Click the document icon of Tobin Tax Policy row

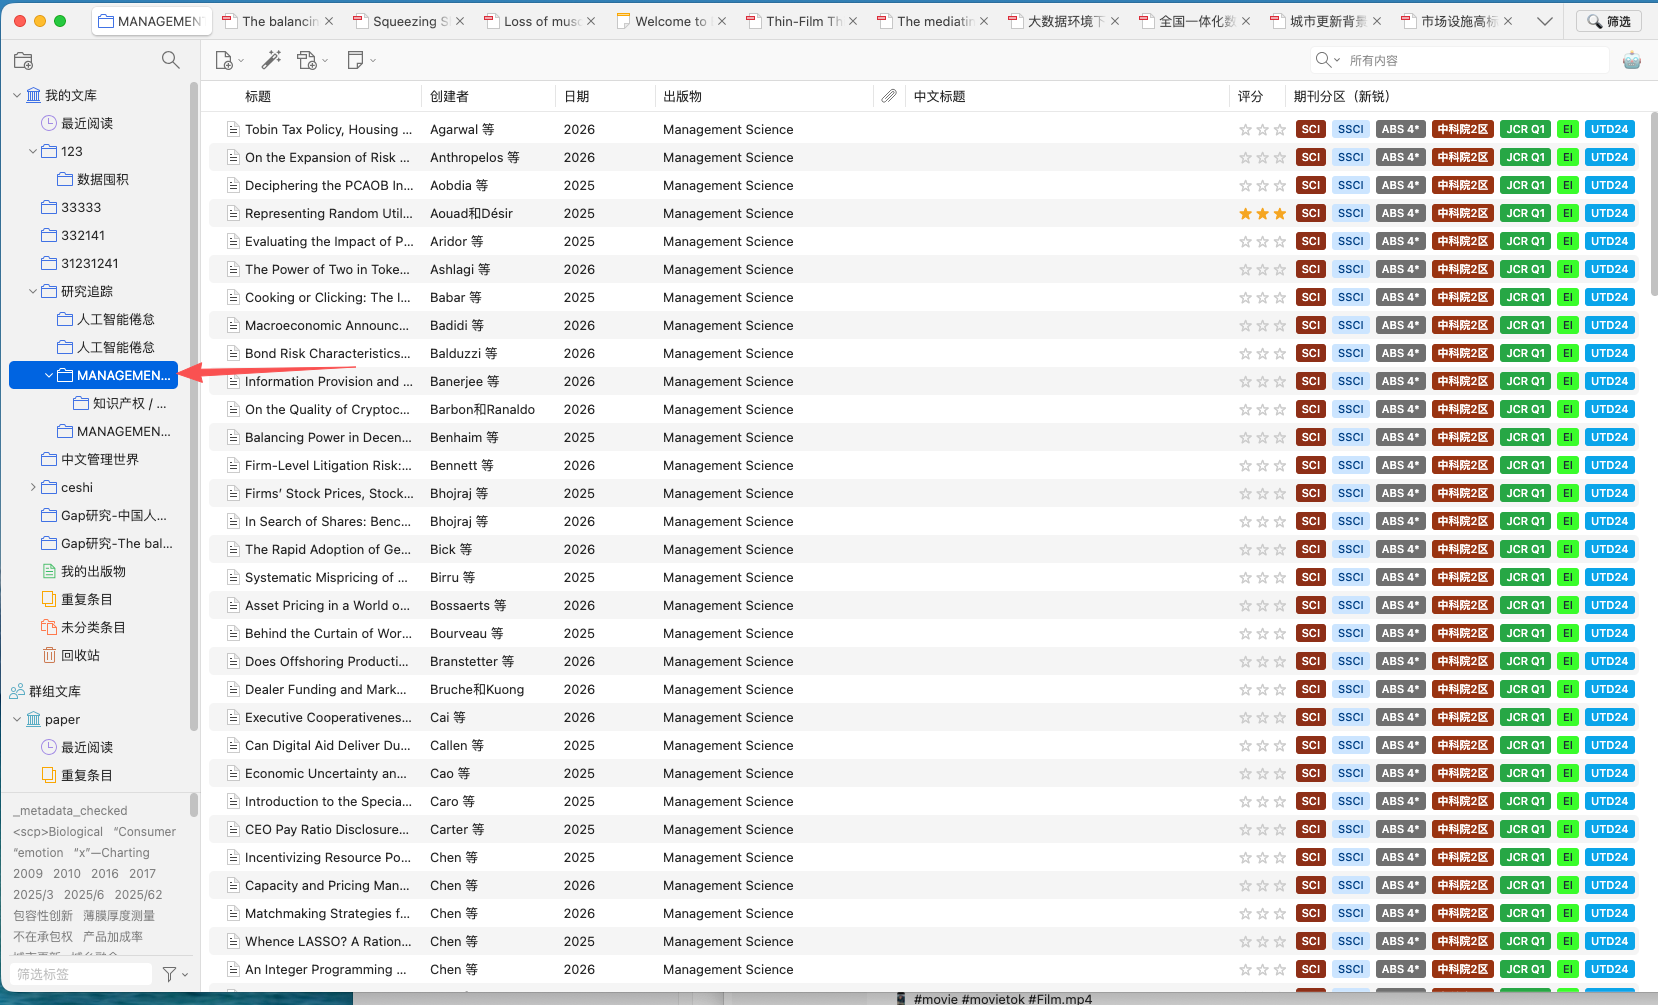232,129
